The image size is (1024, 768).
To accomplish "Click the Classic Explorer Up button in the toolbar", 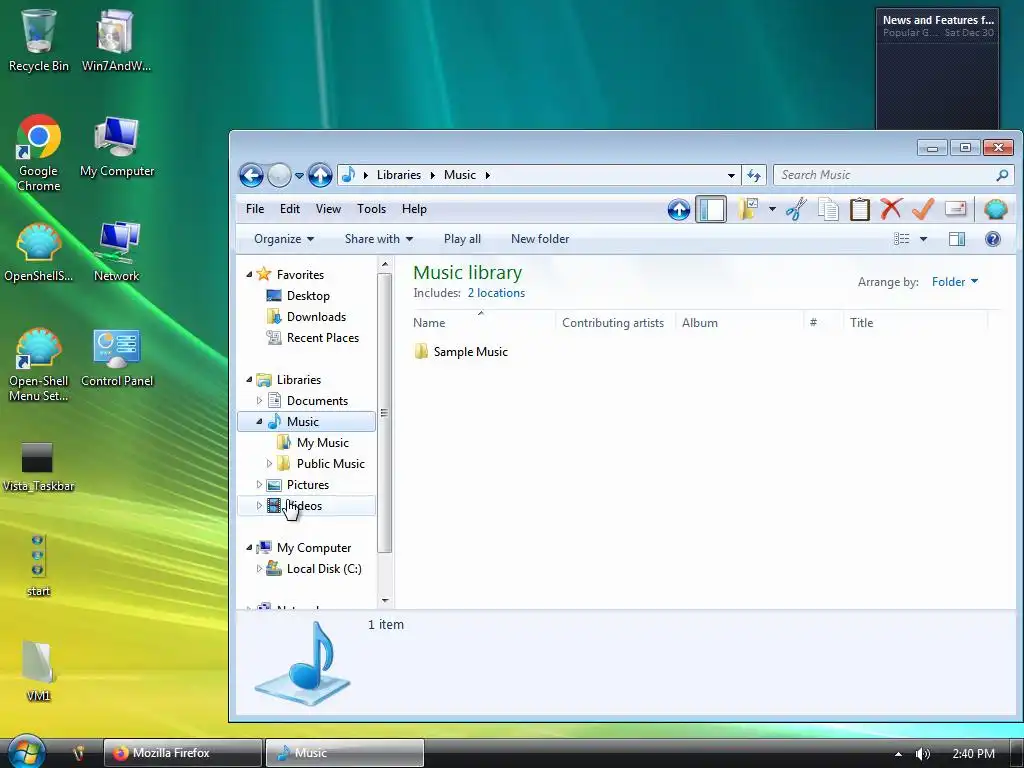I will [679, 210].
